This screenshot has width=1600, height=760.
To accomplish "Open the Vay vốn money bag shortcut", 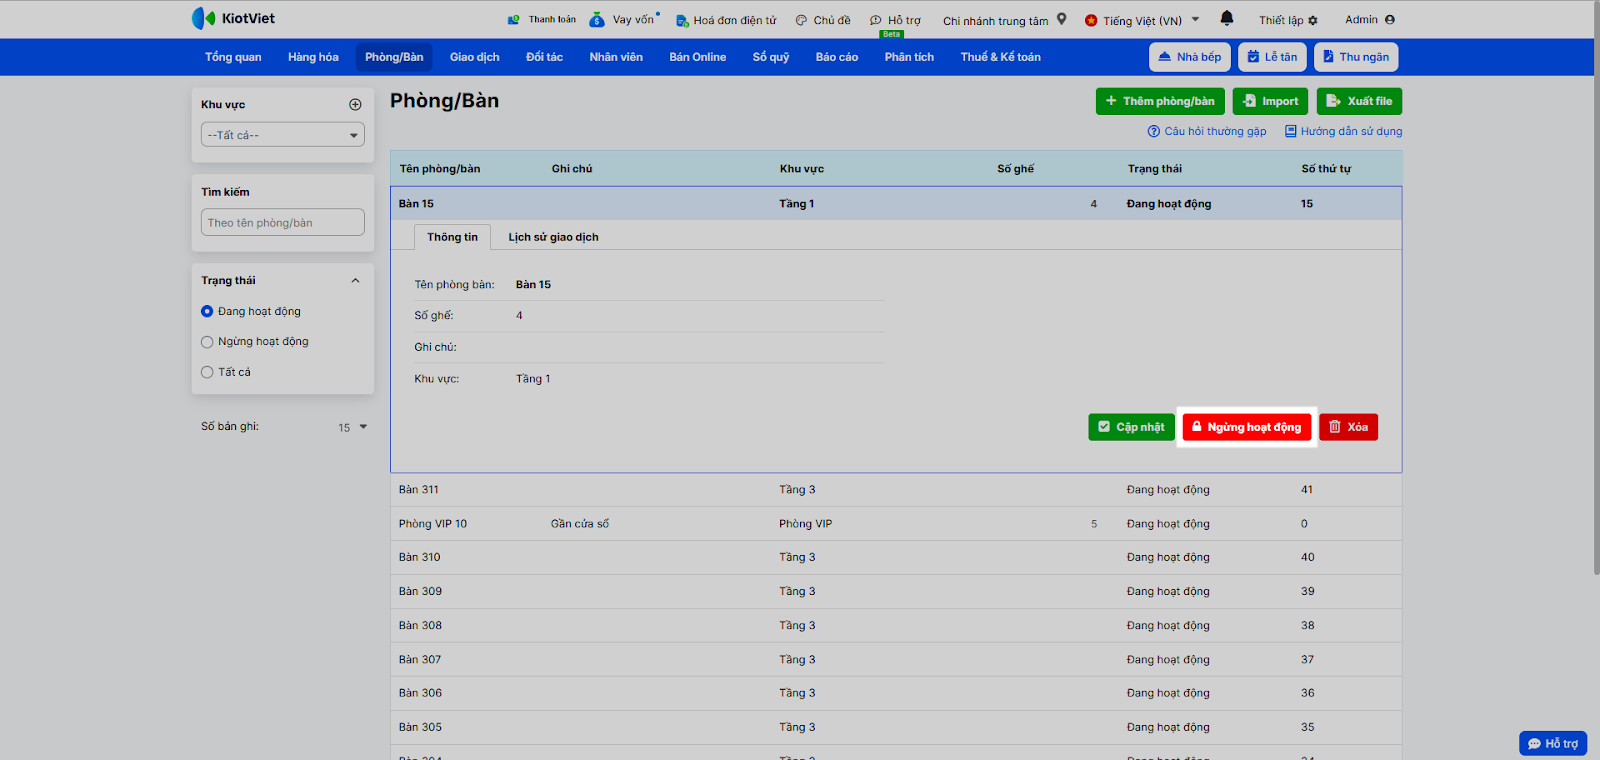I will click(597, 20).
